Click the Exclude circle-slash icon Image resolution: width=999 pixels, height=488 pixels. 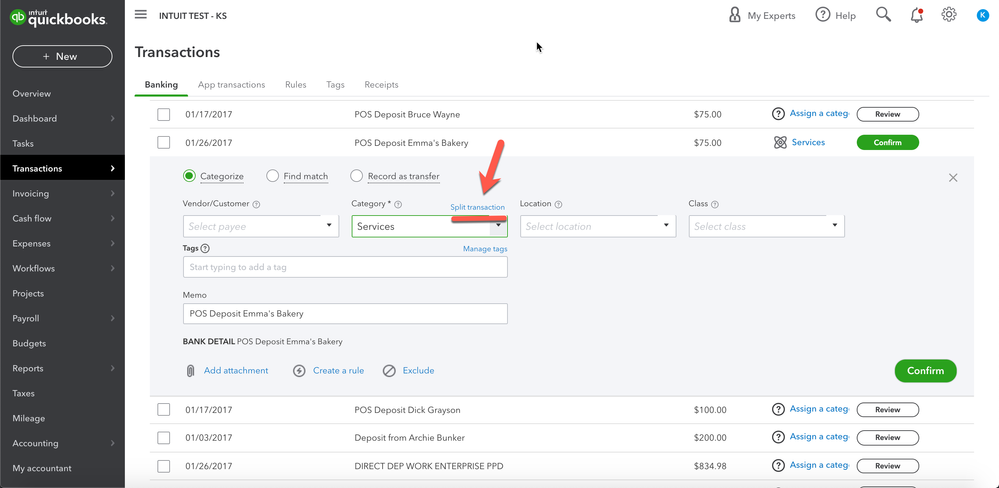pyautogui.click(x=389, y=371)
